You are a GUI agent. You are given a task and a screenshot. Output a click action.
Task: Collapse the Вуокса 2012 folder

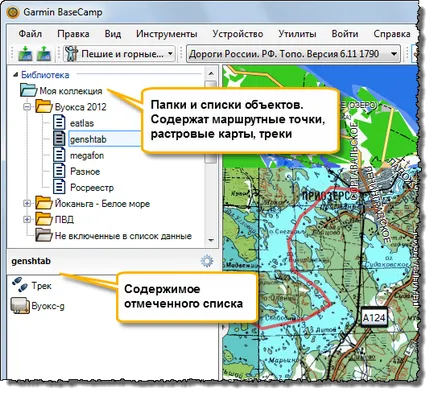tap(27, 107)
